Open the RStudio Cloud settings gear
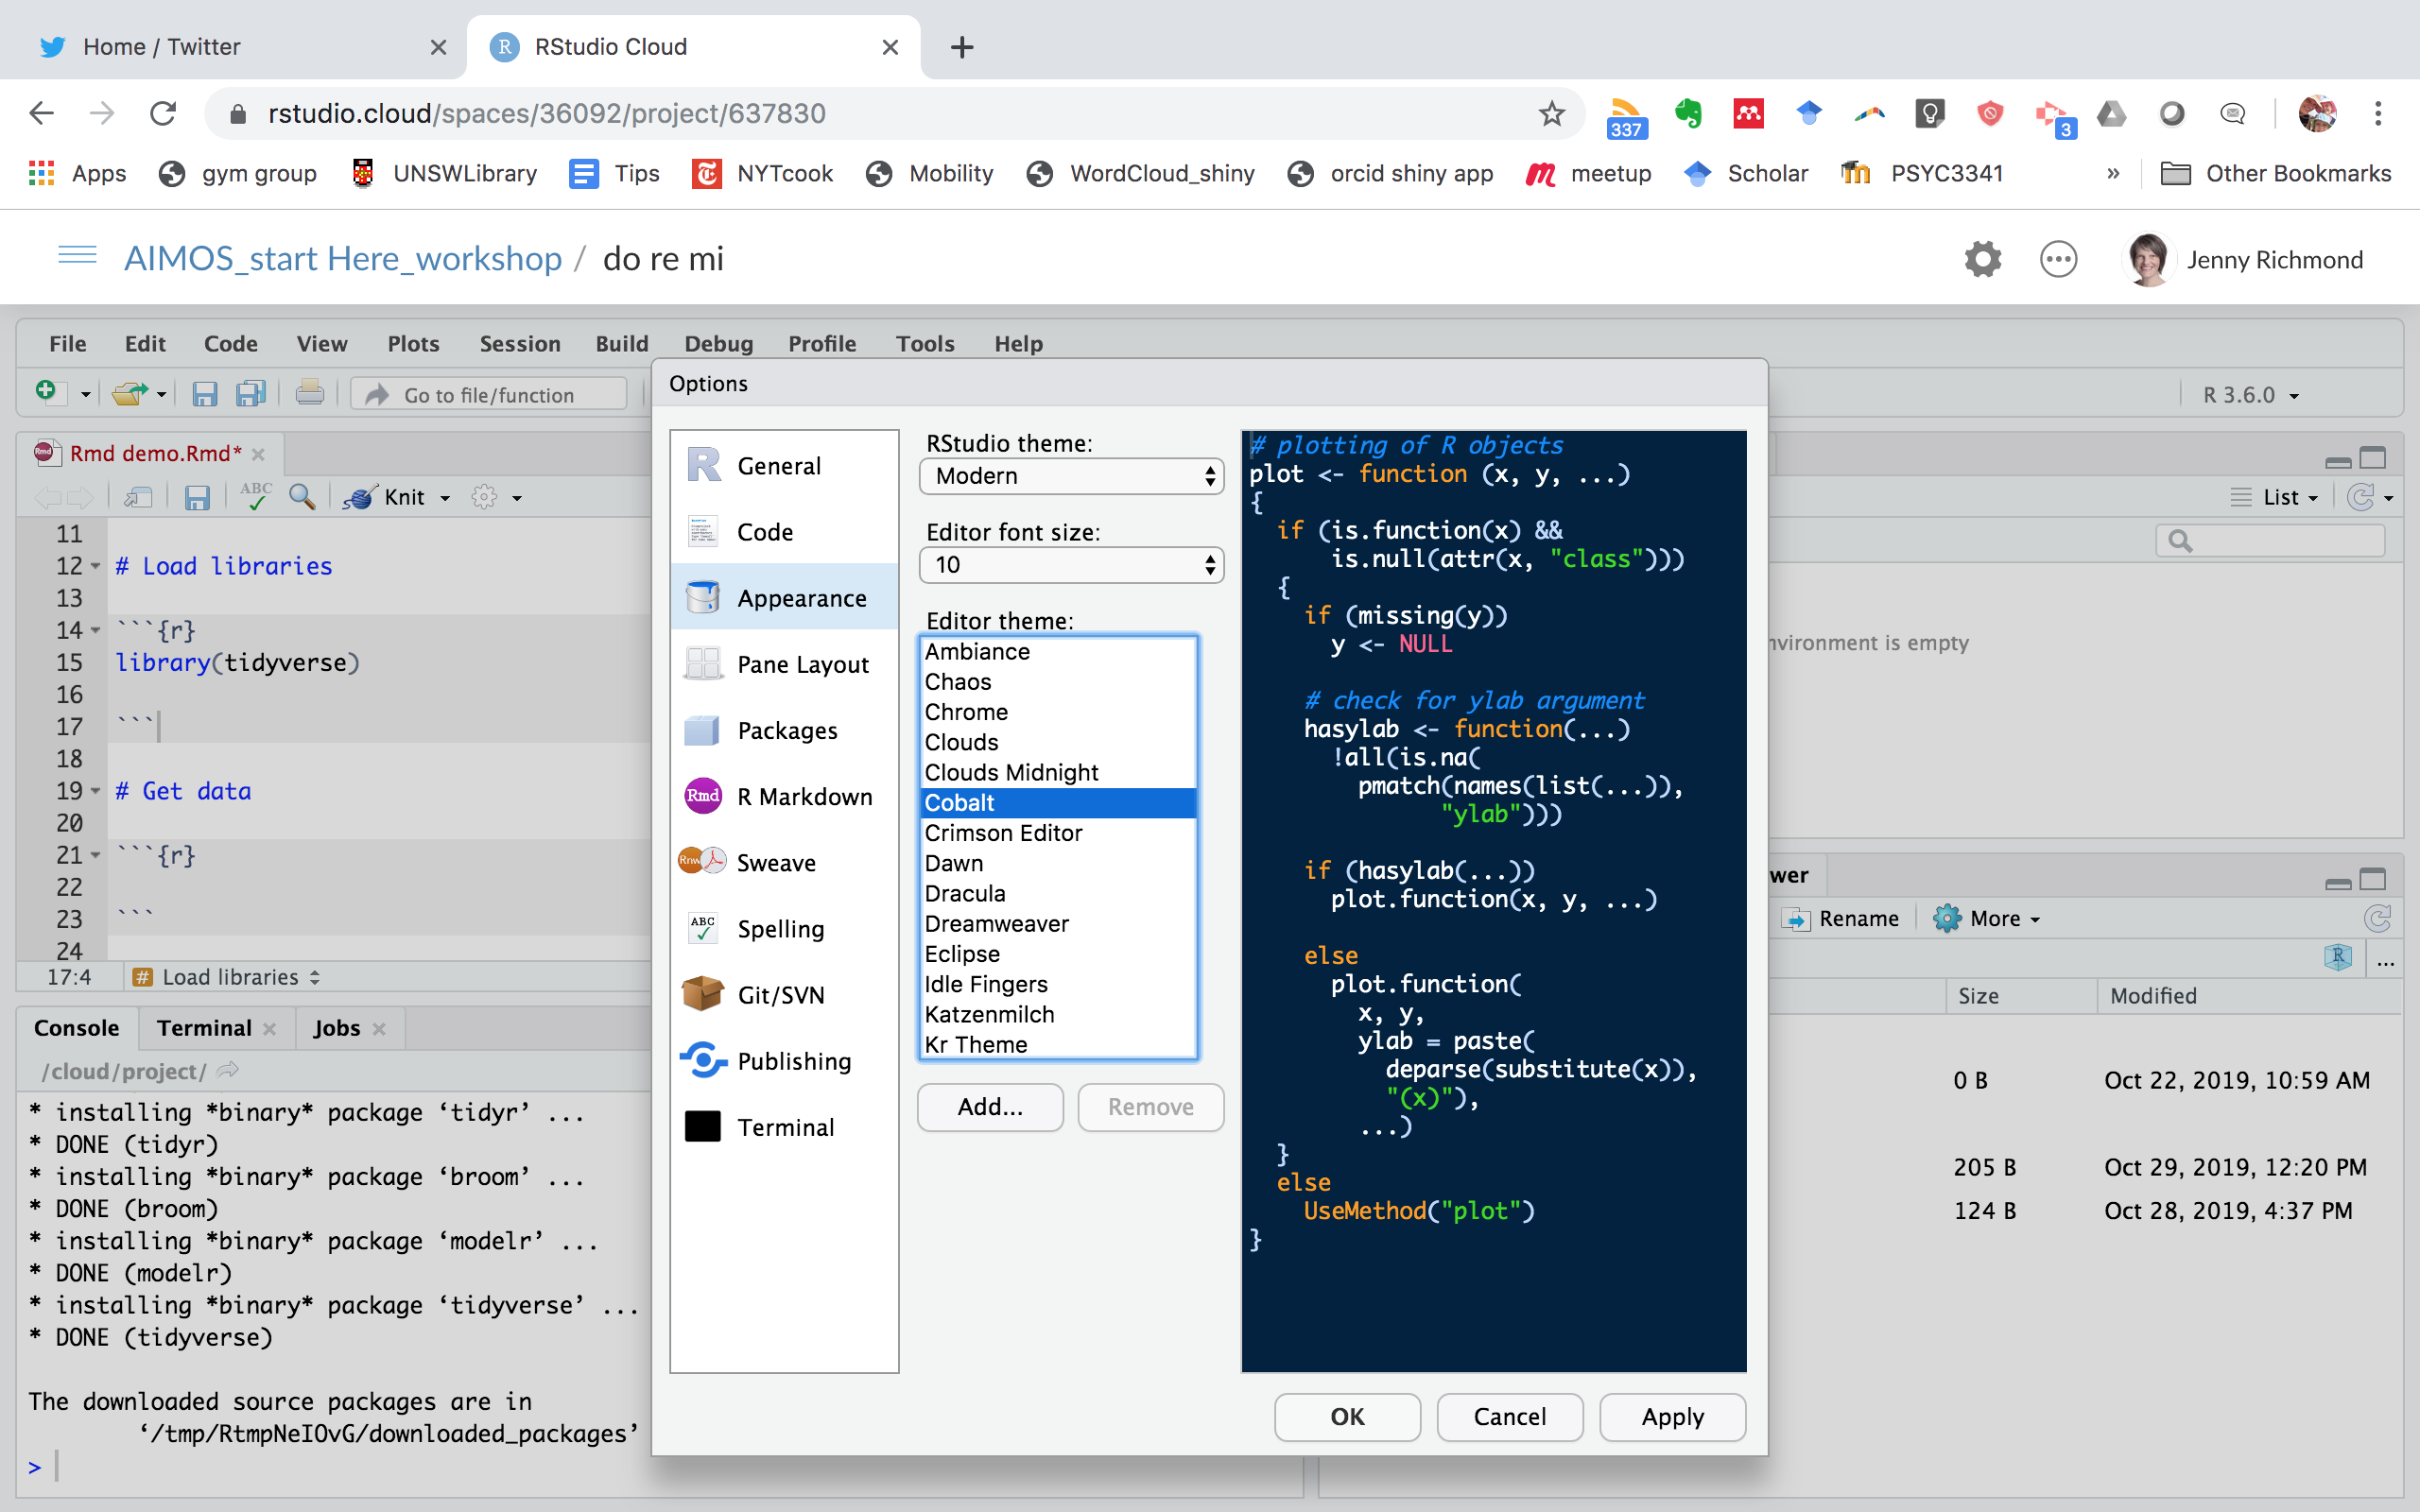2420x1512 pixels. (1982, 260)
